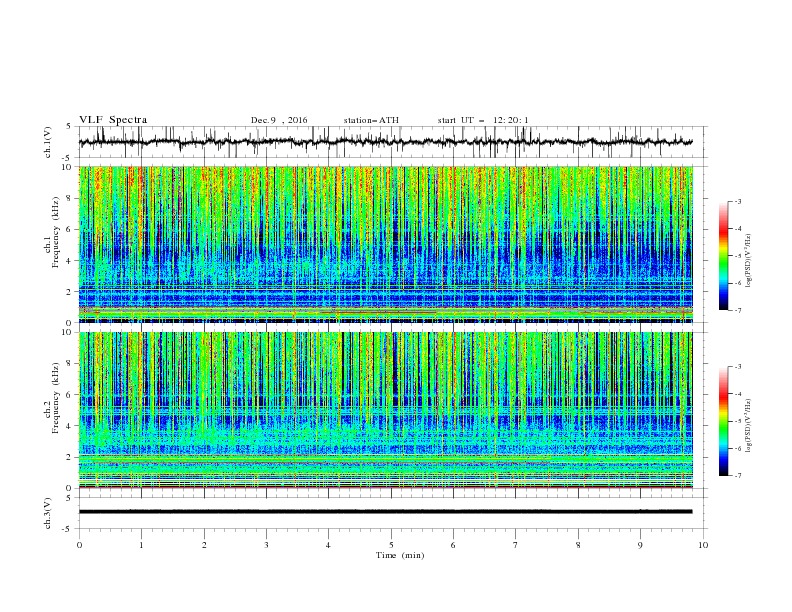The height and width of the screenshot is (612, 792).
Task: Click the ch.2 spectrogram panel
Action: 386,410
